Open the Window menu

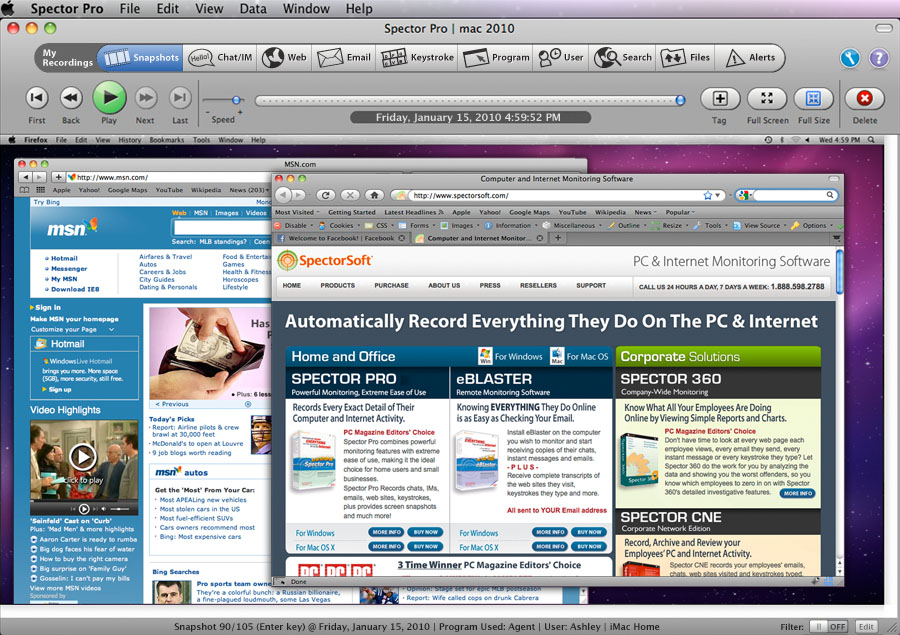(307, 9)
